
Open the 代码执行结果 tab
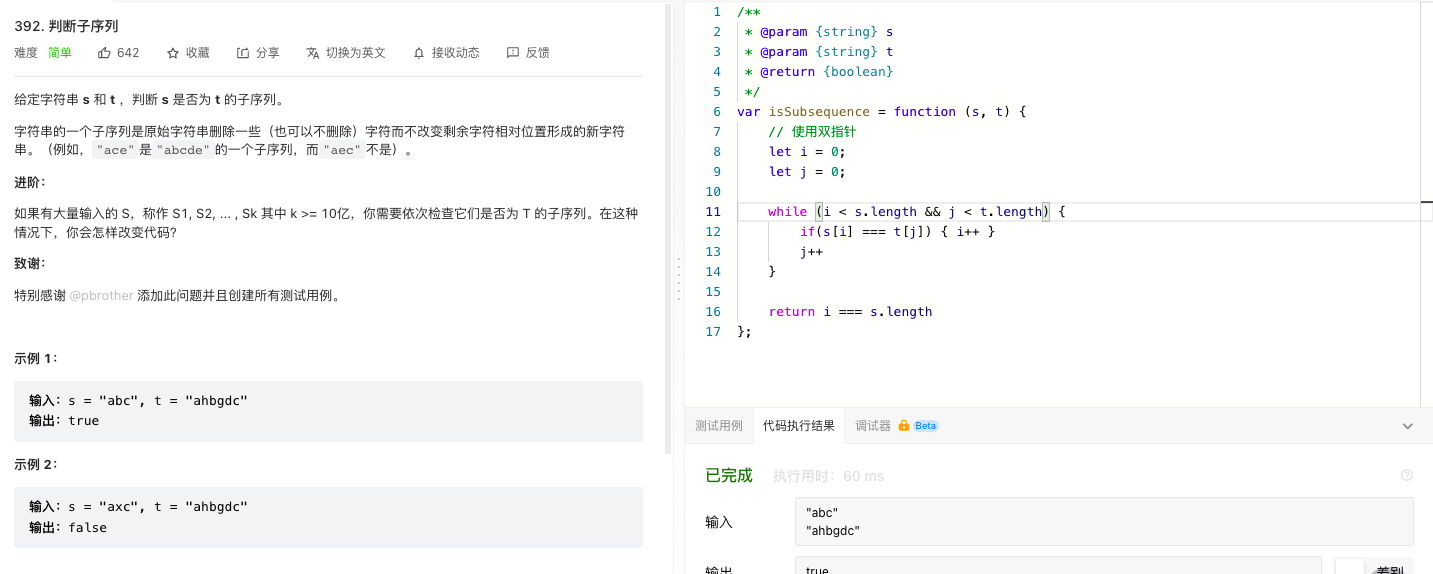click(799, 425)
